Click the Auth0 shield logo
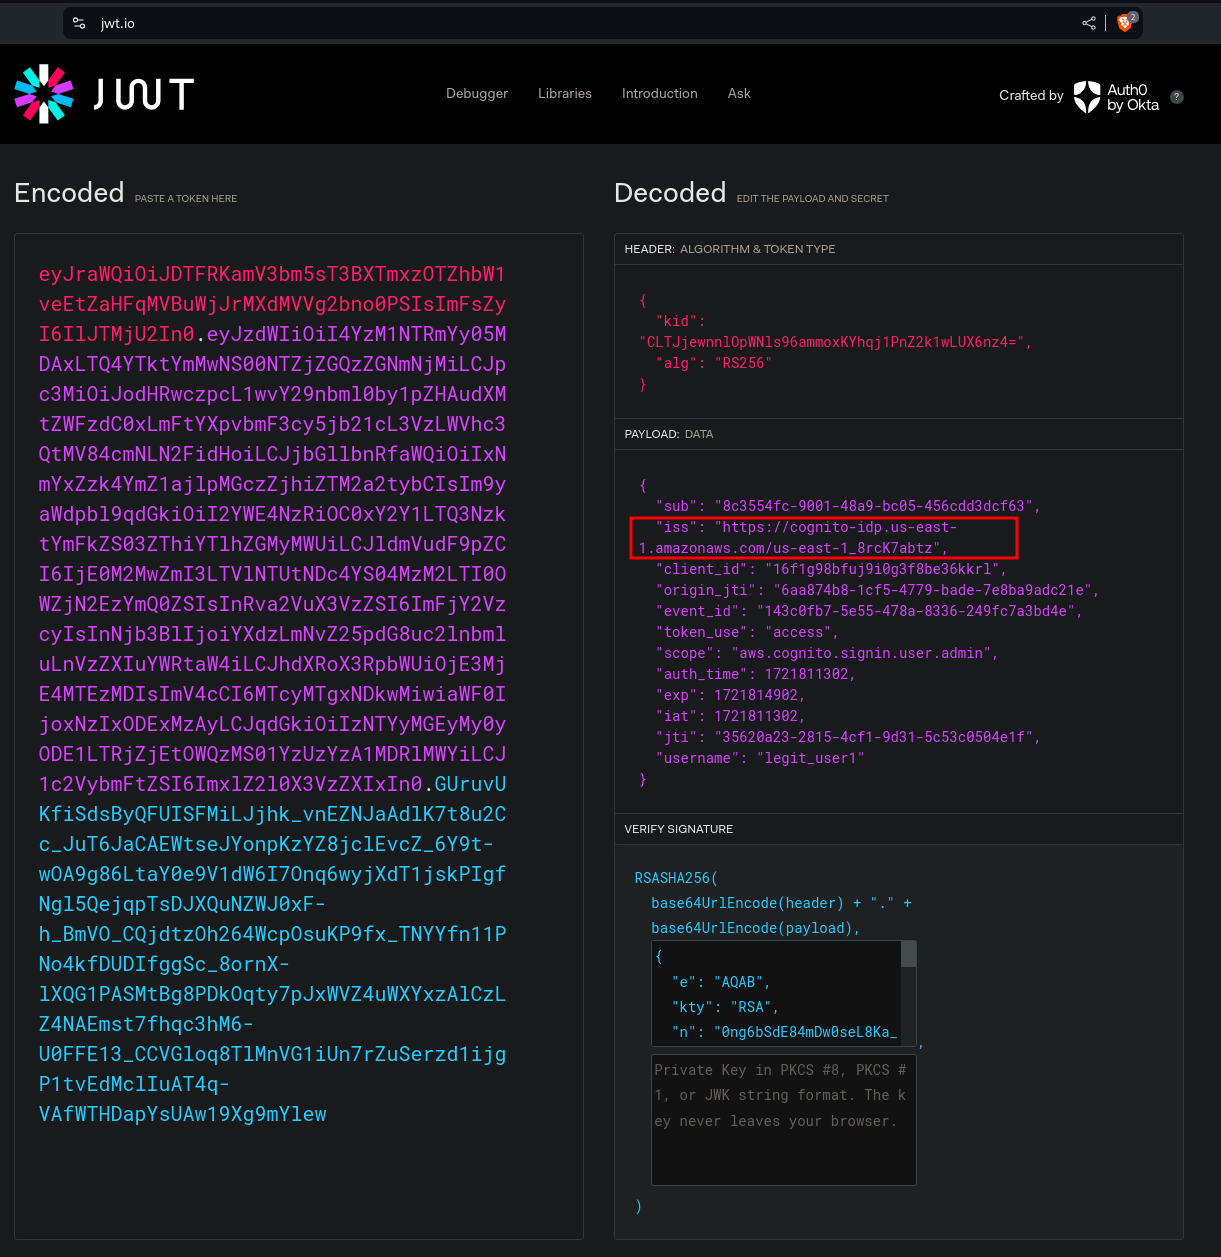 click(1087, 97)
